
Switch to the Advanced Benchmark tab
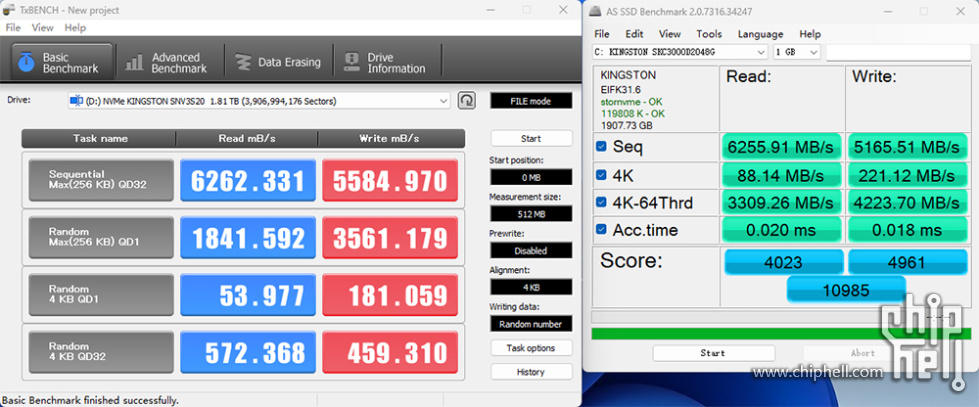pyautogui.click(x=166, y=62)
